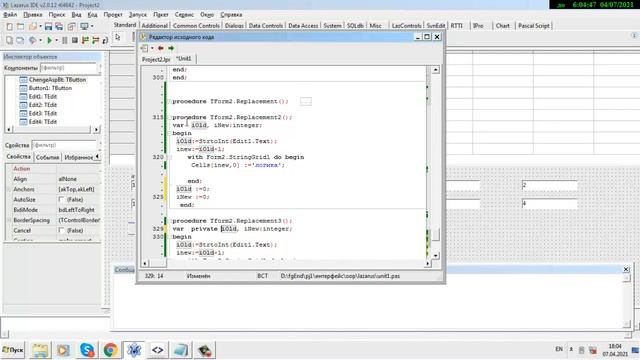Image resolution: width=640 pixels, height=360 pixels.
Task: Click the Open file folder icon
Action: [x=33, y=27]
